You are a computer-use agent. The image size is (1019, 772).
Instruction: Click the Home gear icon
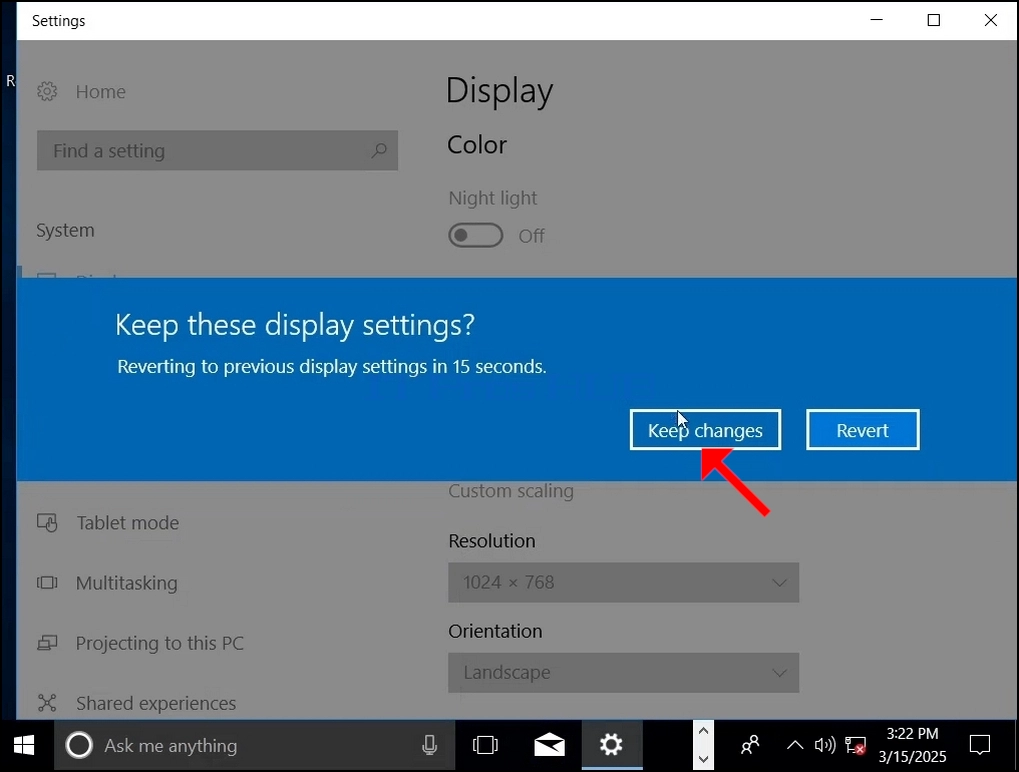[47, 92]
